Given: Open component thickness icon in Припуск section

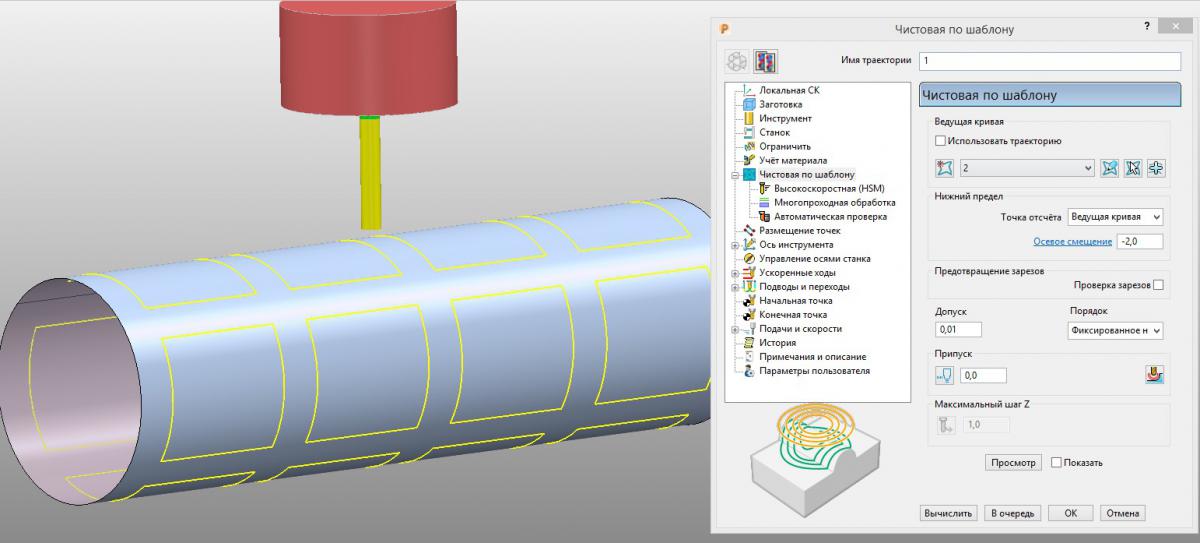Looking at the screenshot, I should pos(1155,375).
